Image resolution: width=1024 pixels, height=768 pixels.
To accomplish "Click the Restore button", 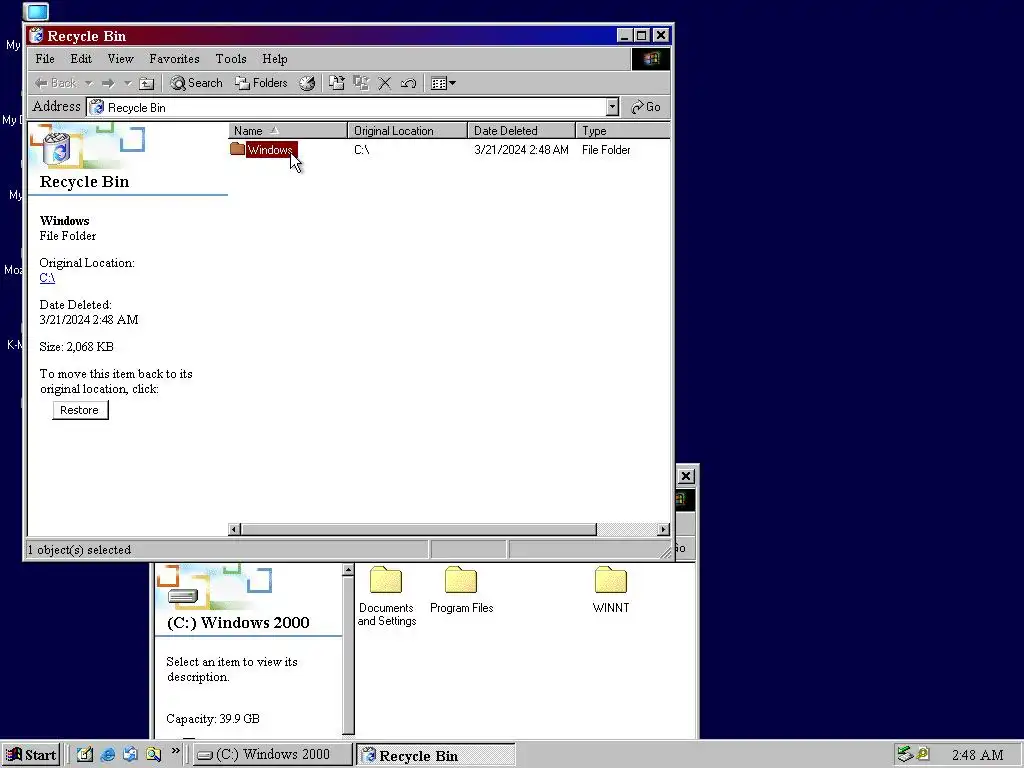I will point(80,410).
